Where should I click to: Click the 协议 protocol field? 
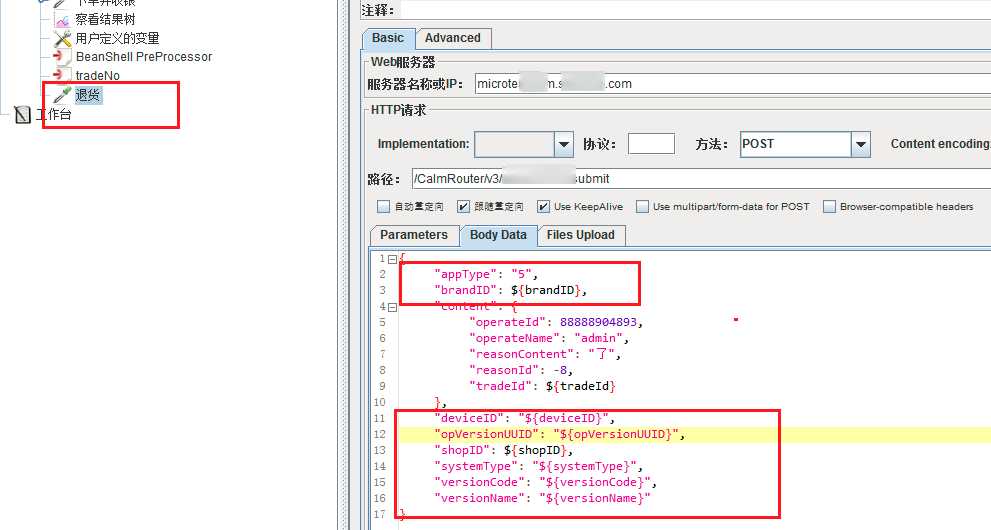click(x=651, y=144)
